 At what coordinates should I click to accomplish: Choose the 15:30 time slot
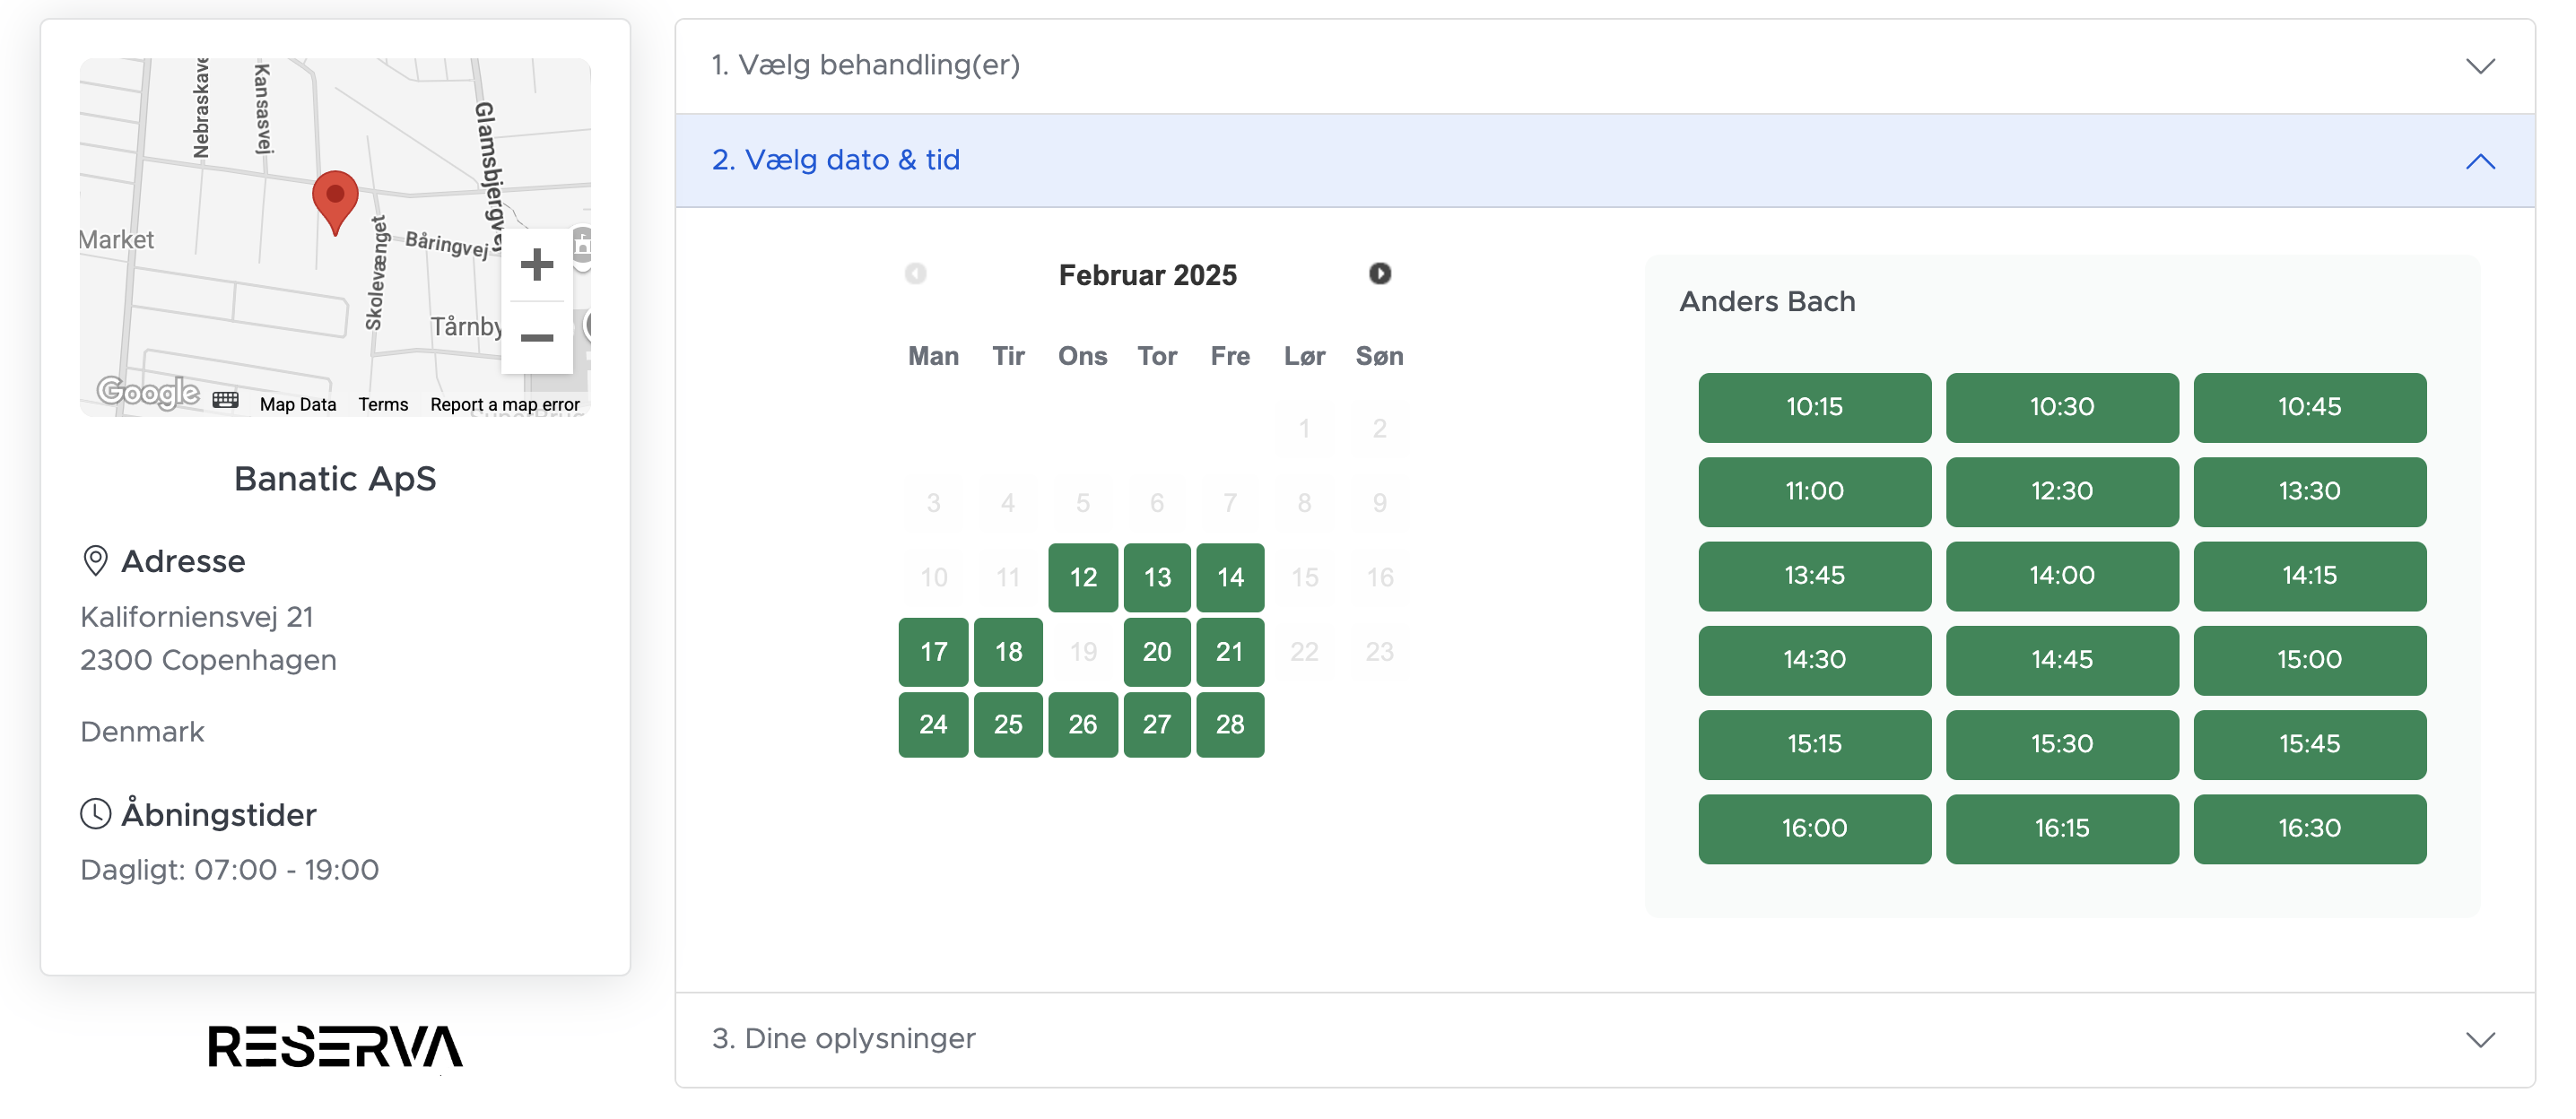(x=2061, y=744)
